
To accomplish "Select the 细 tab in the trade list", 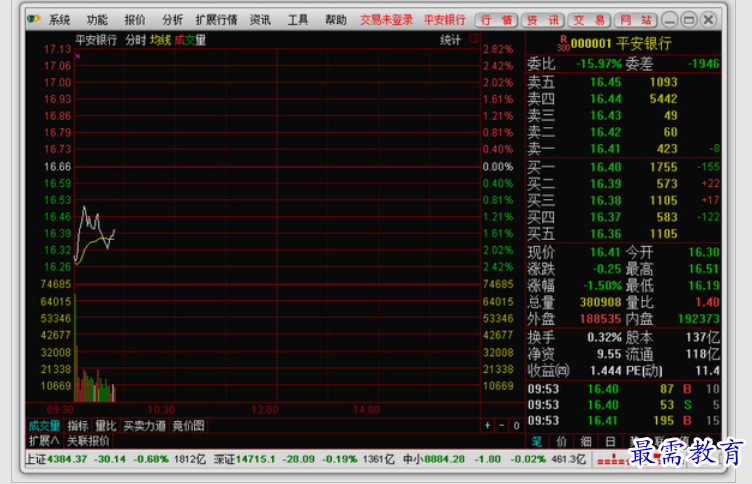I will [586, 441].
